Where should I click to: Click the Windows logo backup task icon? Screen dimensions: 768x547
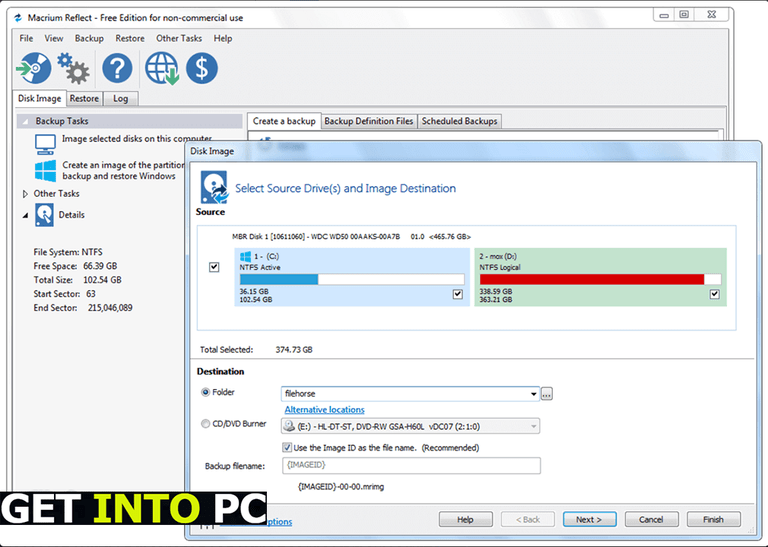tap(45, 171)
